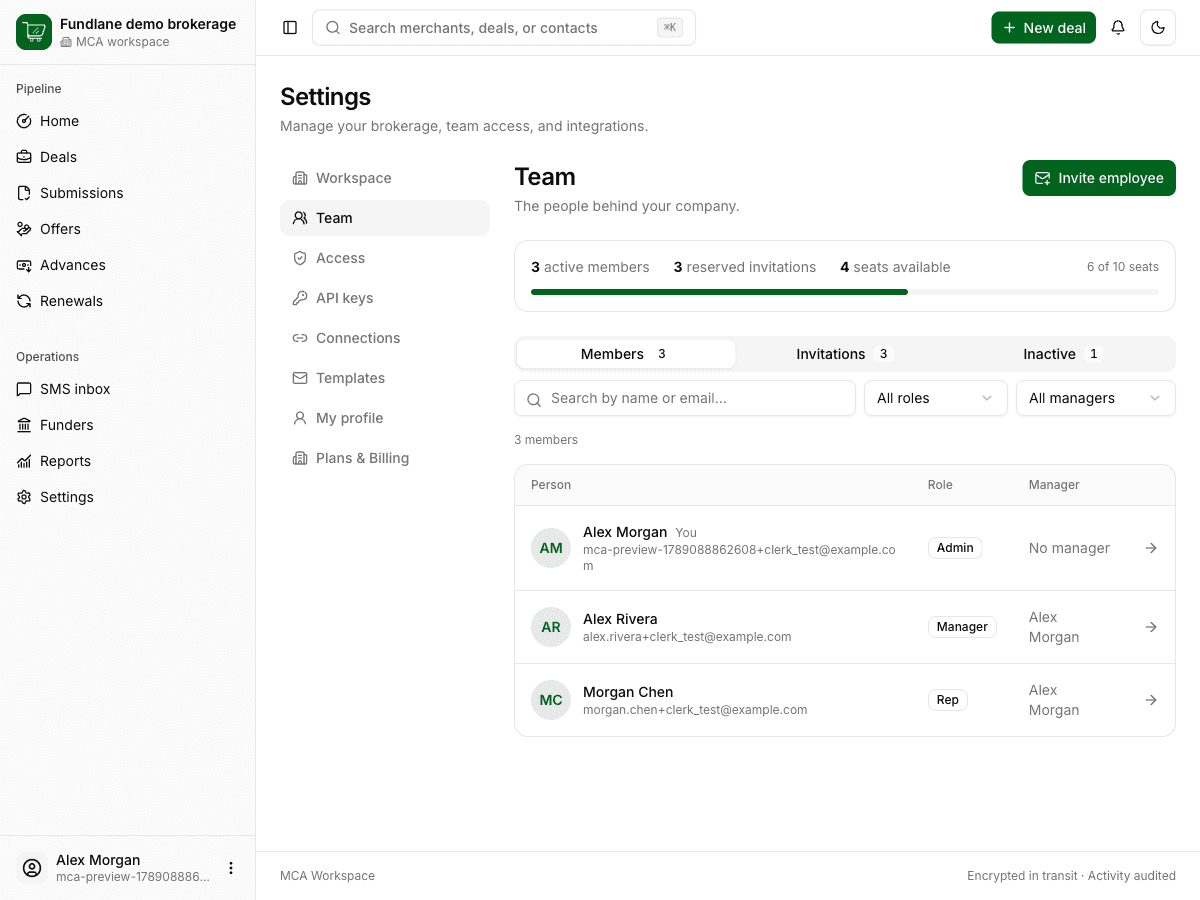This screenshot has width=1200, height=900.
Task: Focus the search by name or email field
Action: pos(685,398)
